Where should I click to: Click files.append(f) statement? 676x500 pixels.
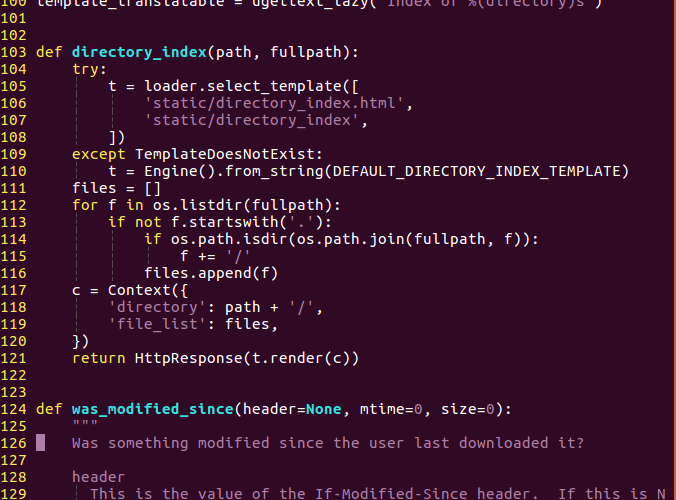[211, 273]
